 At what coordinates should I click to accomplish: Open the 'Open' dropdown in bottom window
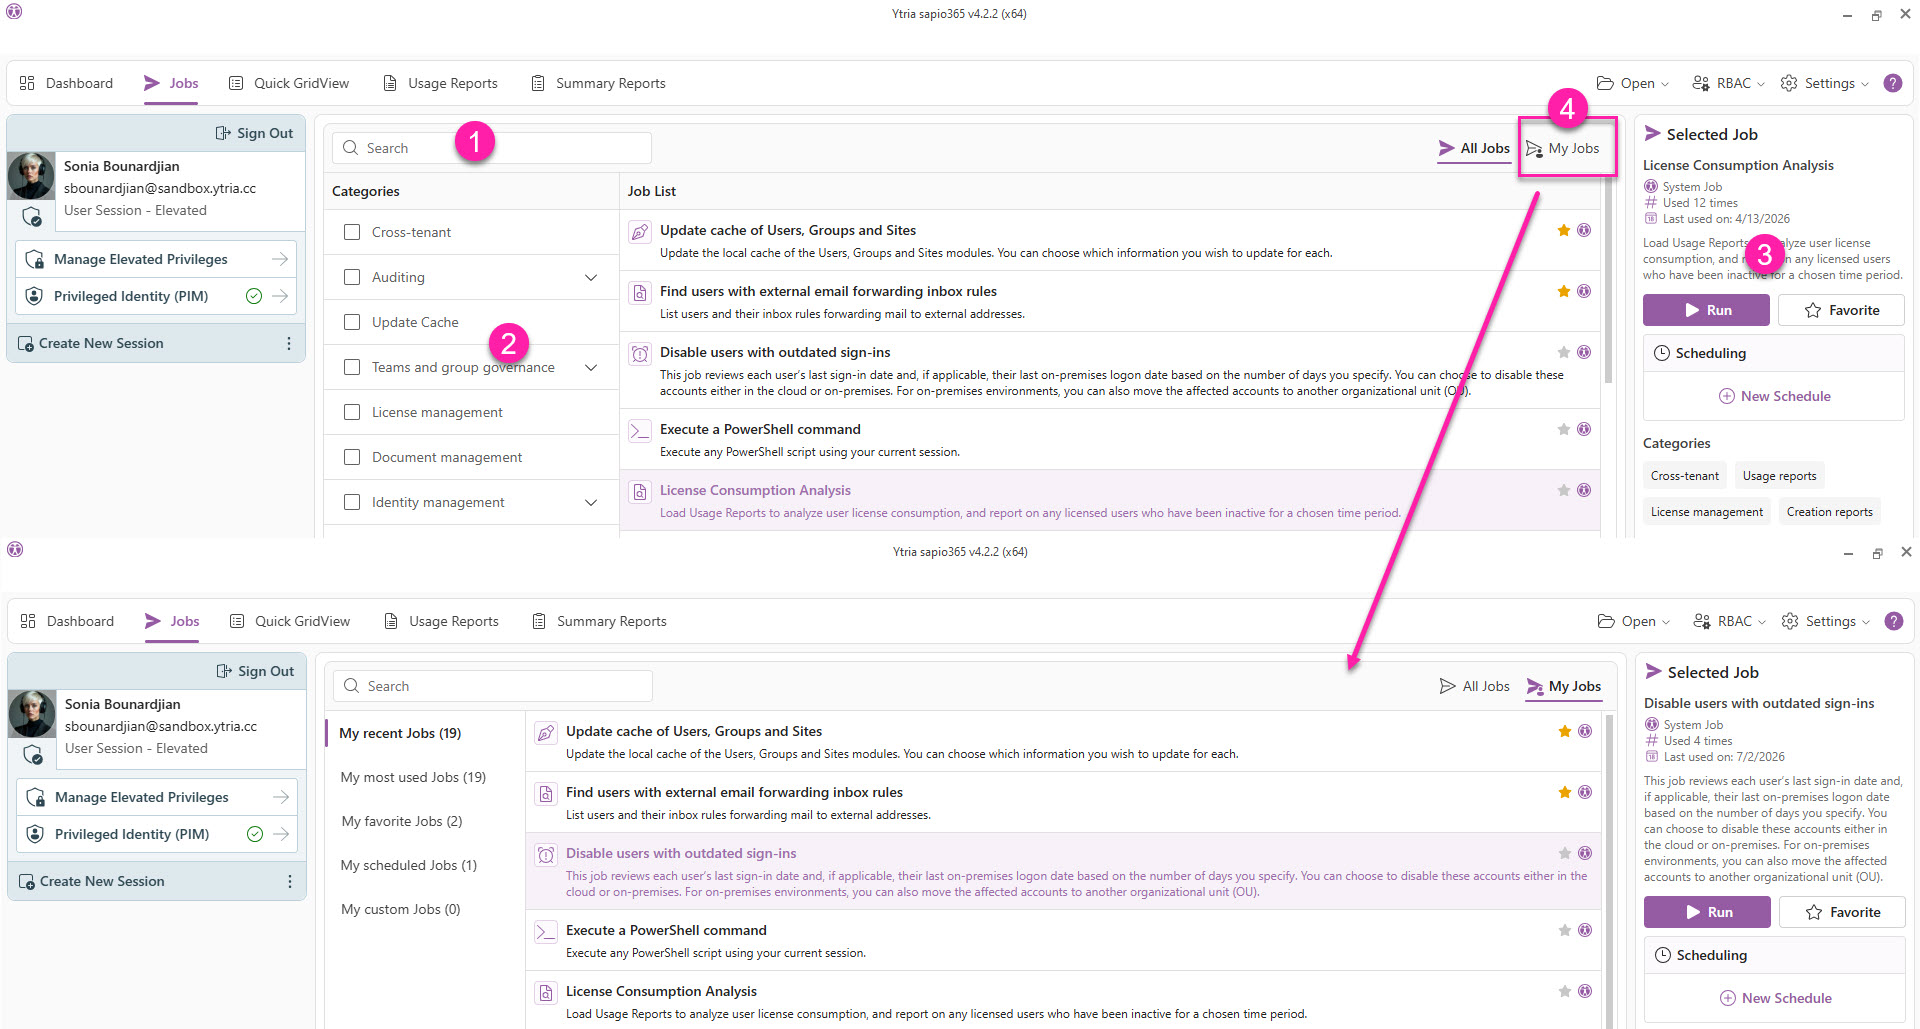click(x=1634, y=621)
